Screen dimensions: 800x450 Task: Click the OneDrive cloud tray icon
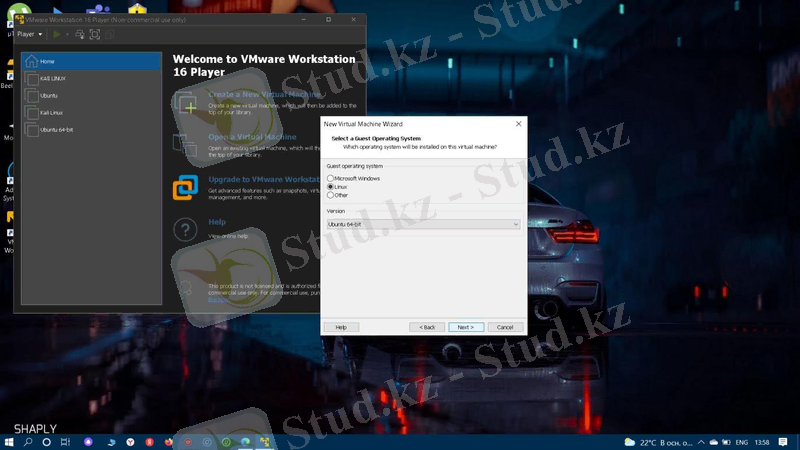pos(713,442)
